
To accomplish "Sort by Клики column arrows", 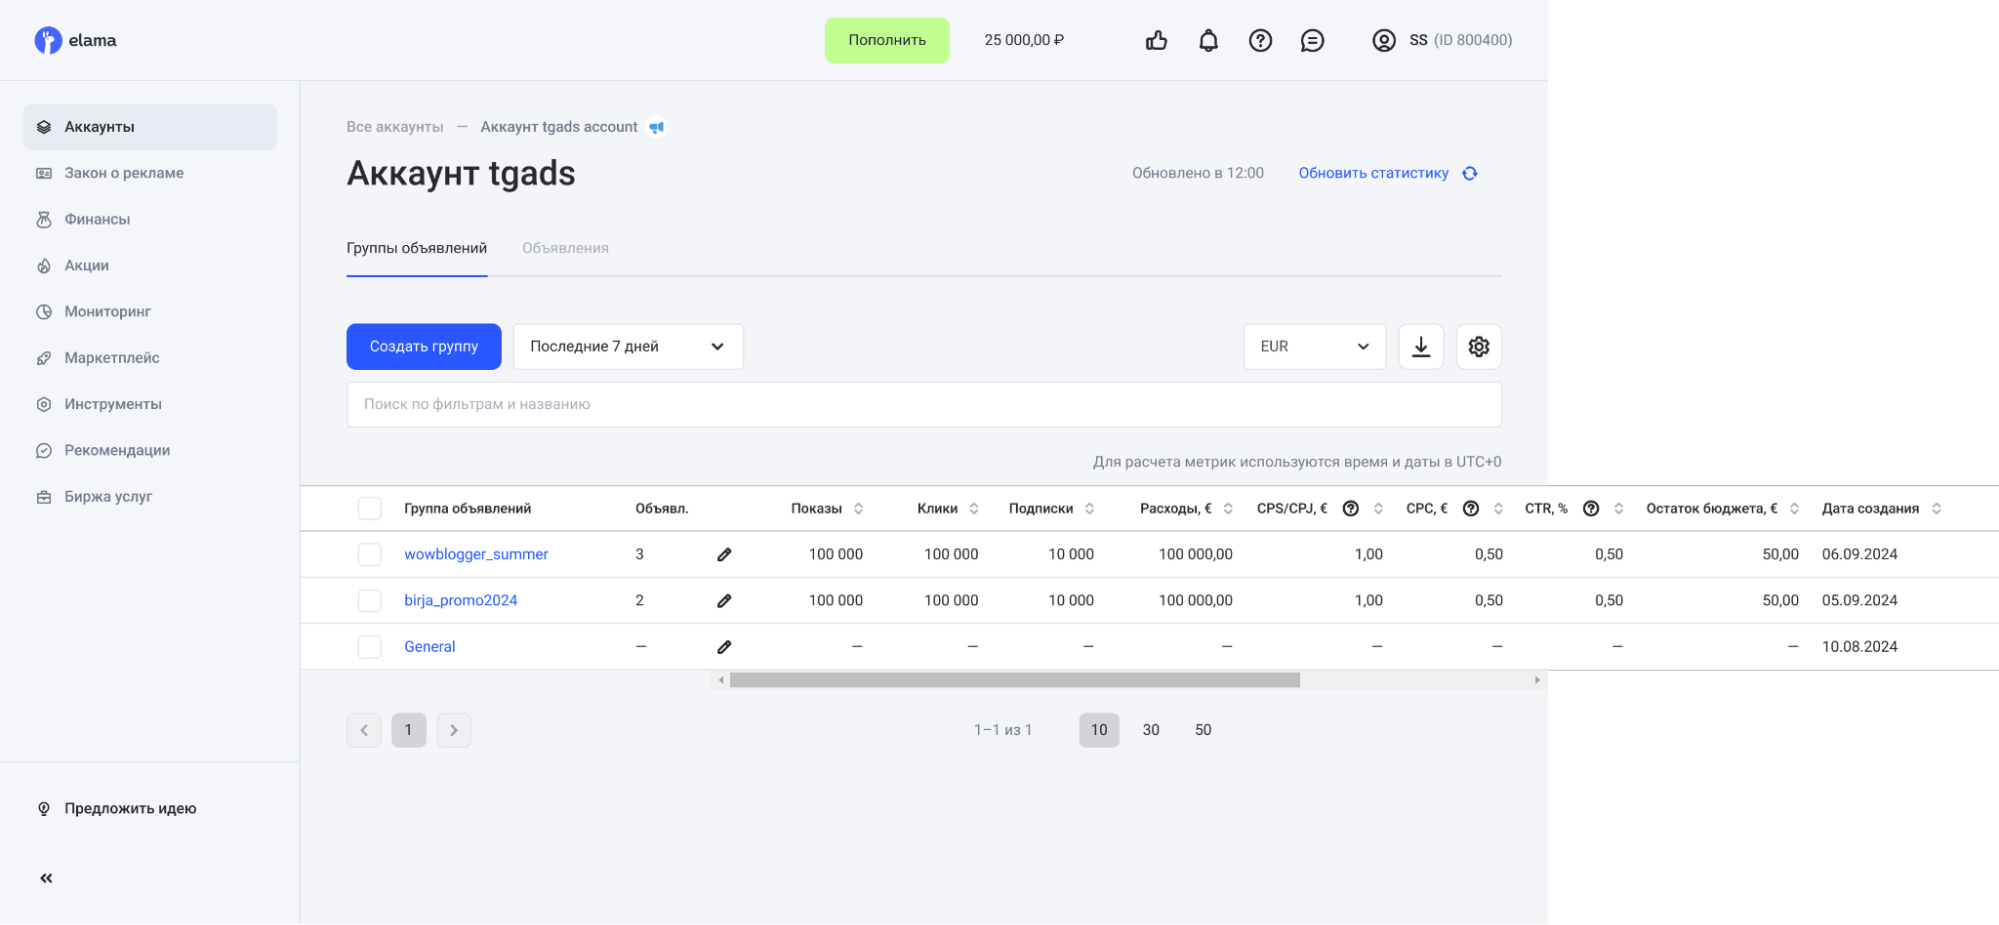I will (x=974, y=508).
